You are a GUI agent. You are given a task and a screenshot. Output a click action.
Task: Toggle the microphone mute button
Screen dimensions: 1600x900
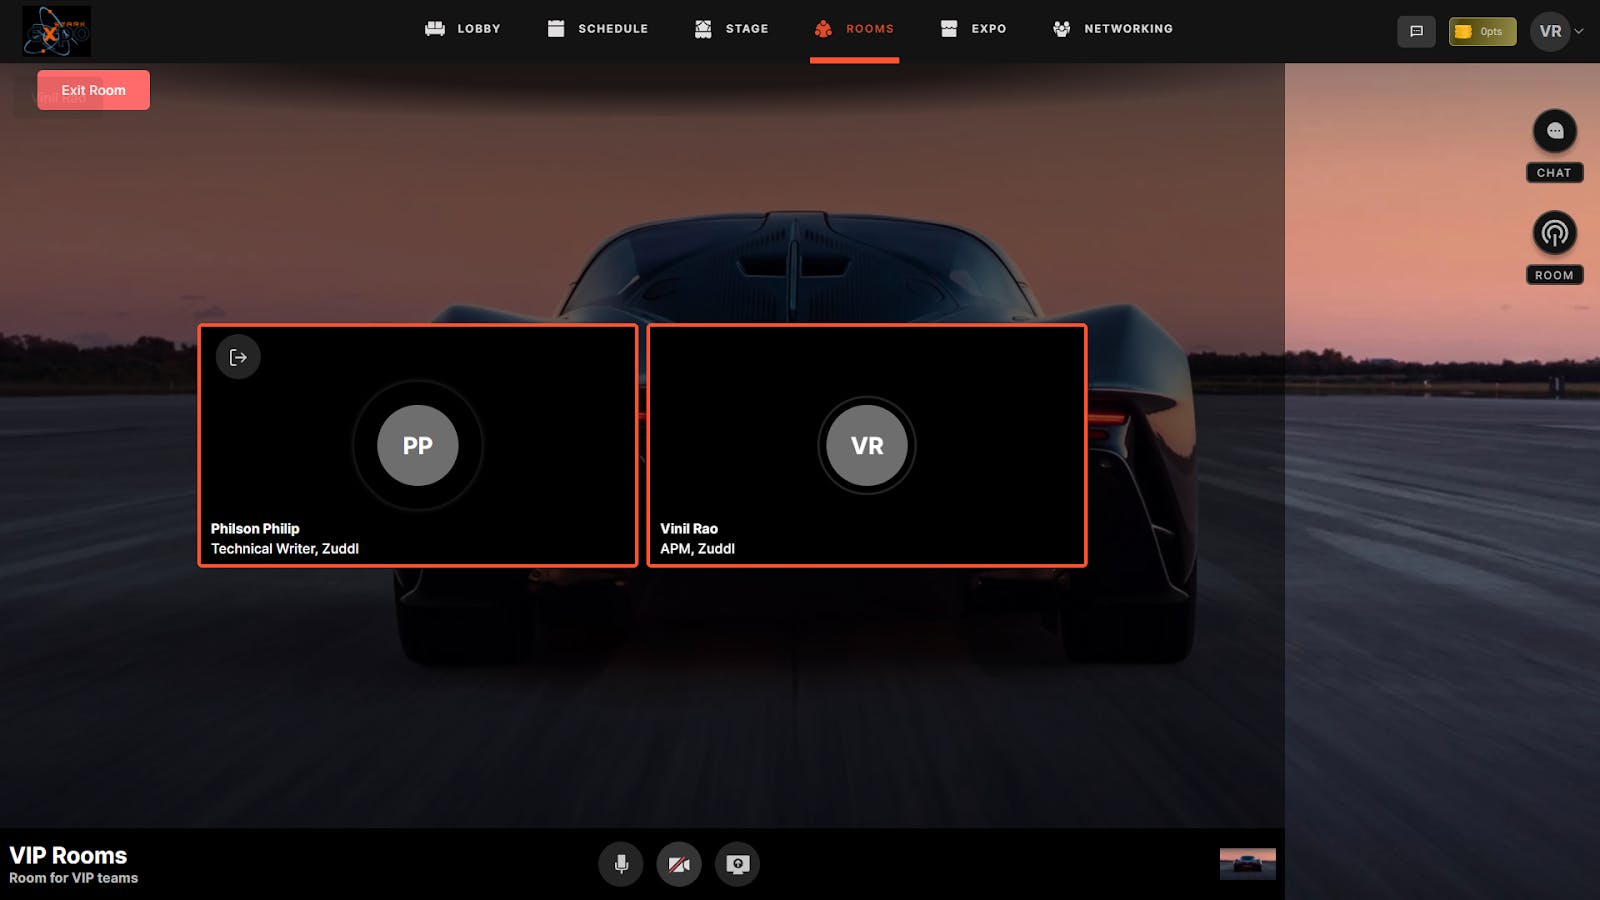[x=621, y=864]
